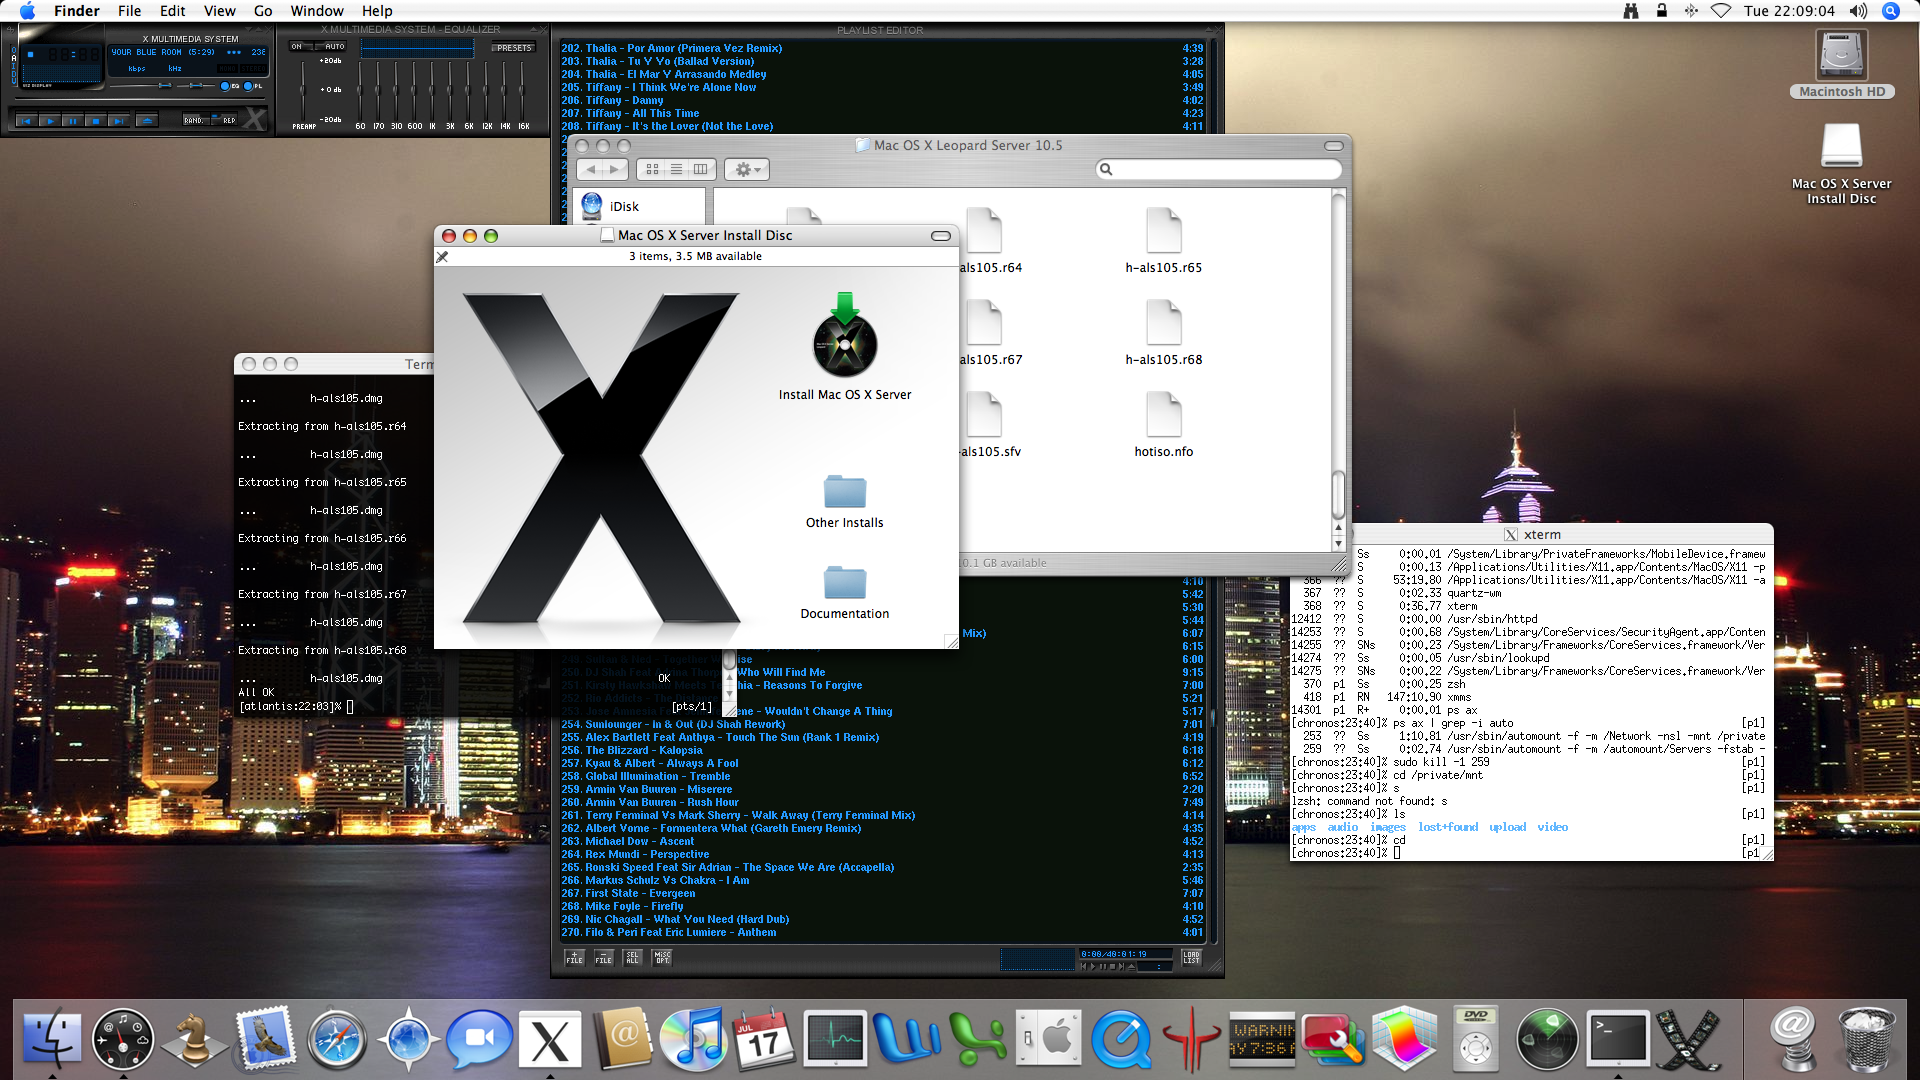Open the Help menu

pos(377,11)
